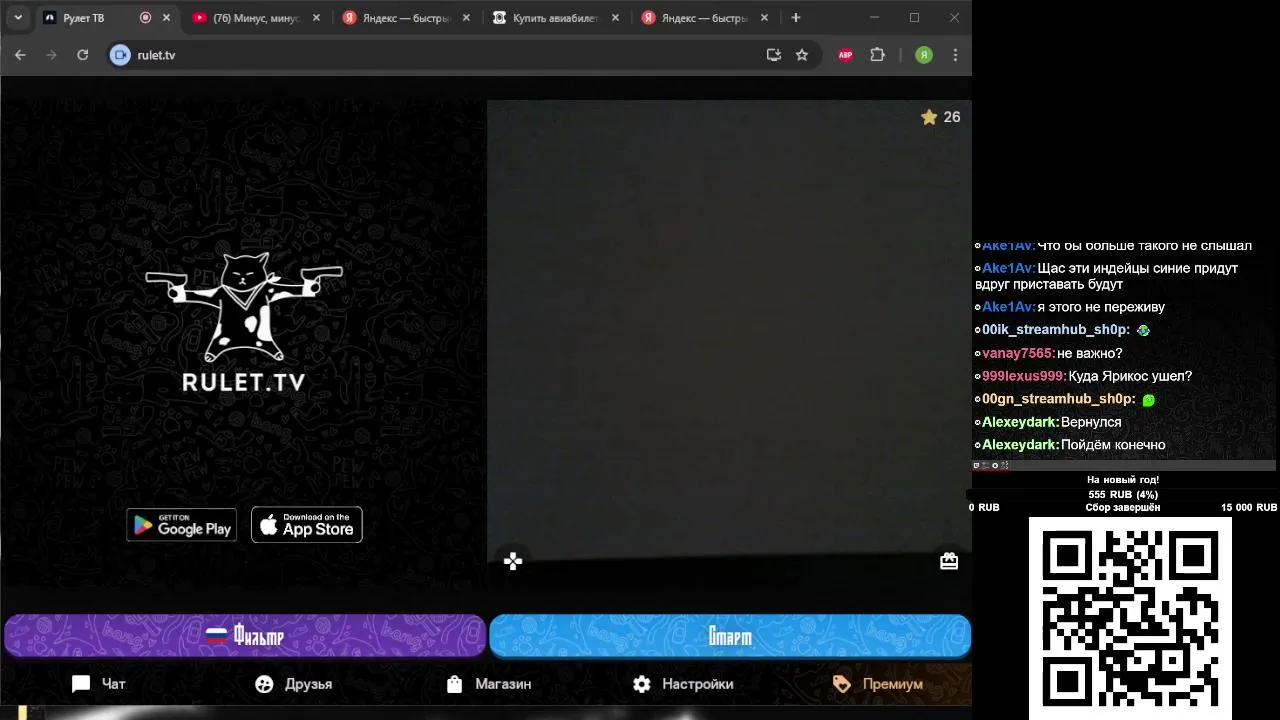Open the Друзья section
The image size is (1280, 720).
coord(293,684)
